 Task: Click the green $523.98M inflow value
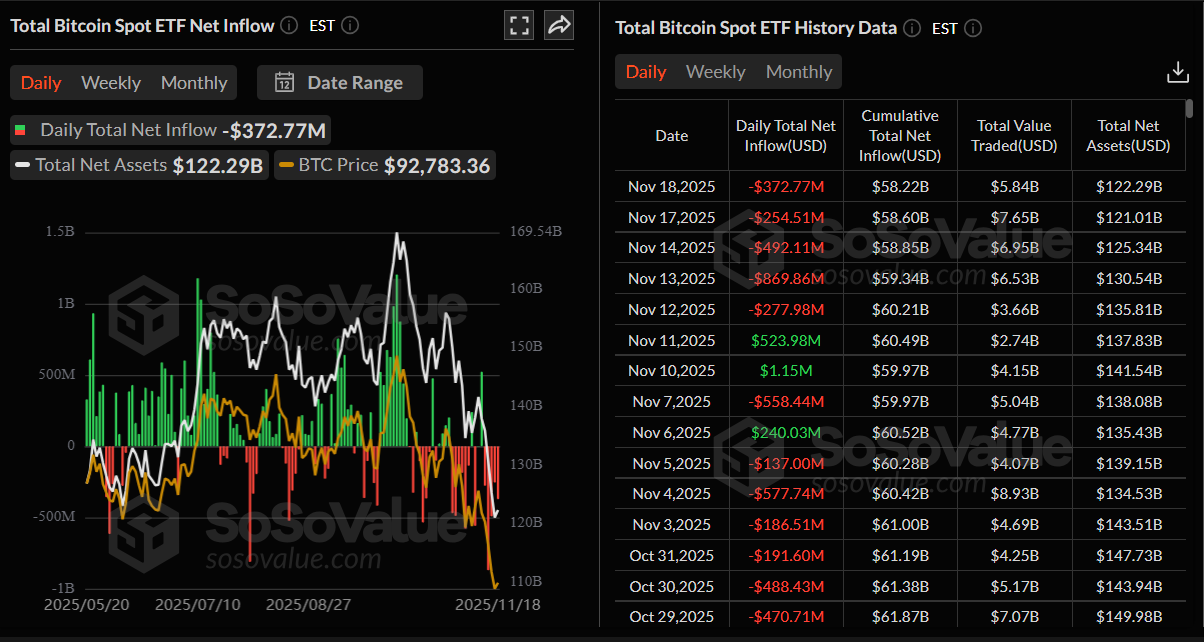786,340
